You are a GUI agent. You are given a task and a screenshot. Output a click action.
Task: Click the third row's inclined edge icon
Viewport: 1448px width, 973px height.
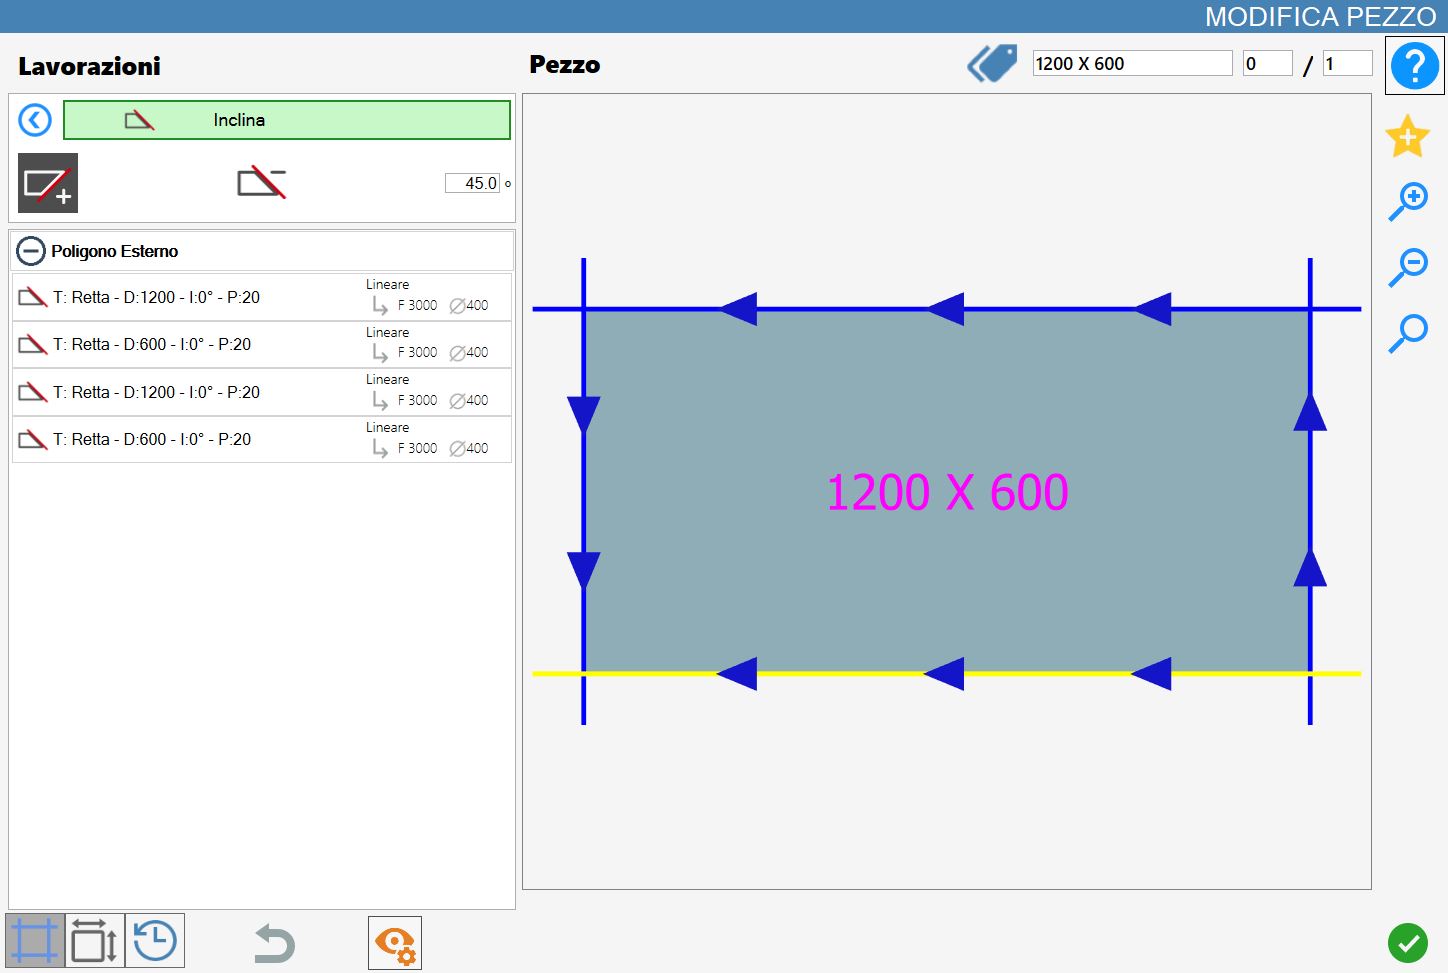click(x=33, y=392)
